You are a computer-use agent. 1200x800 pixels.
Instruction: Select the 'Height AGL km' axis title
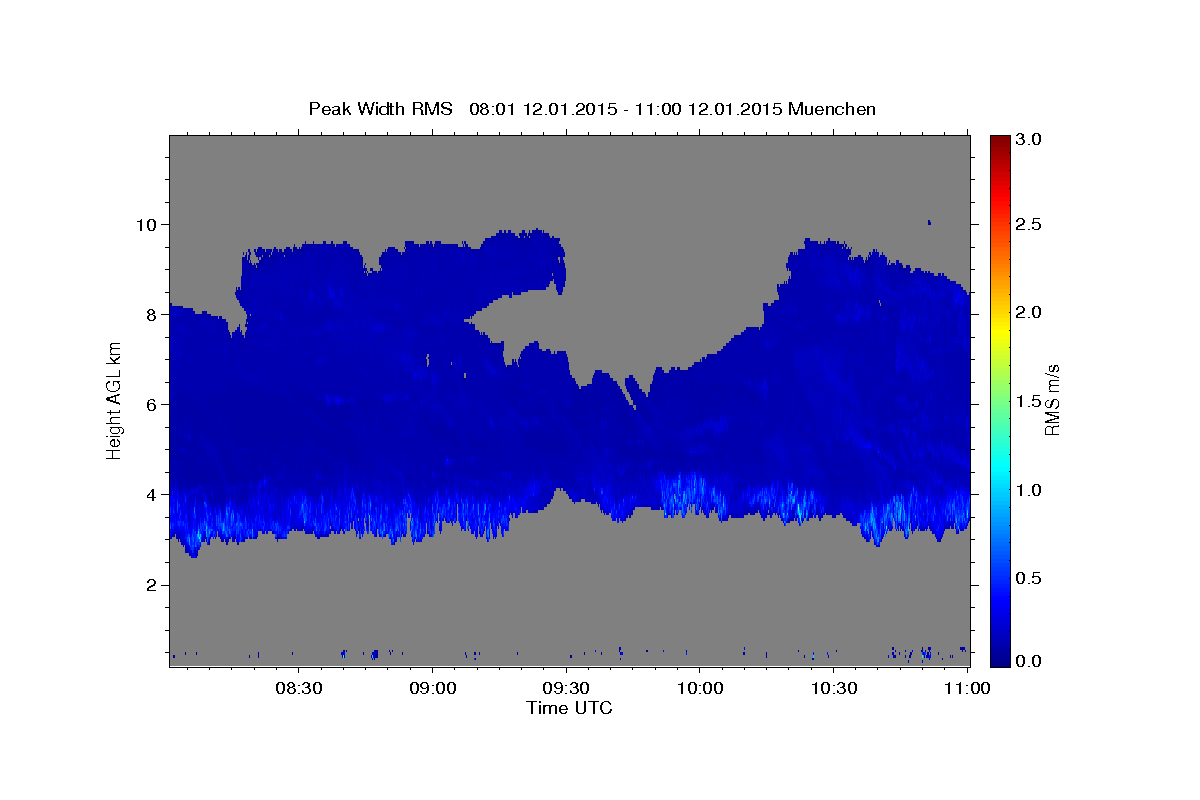(x=114, y=400)
